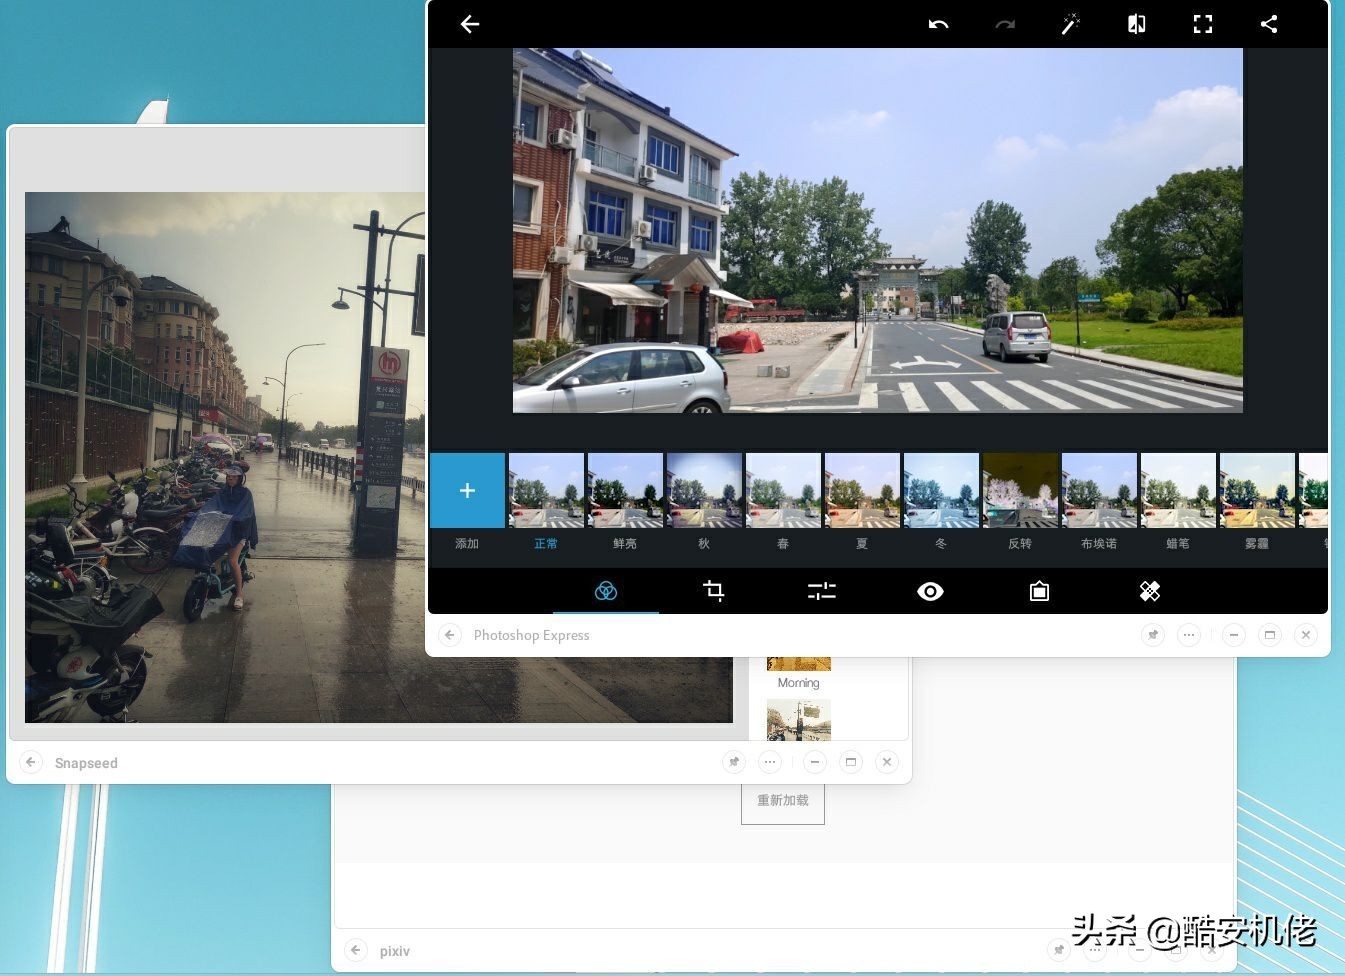Image resolution: width=1345 pixels, height=976 pixels.
Task: Select the blemish removal bandage tool
Action: pos(1149,591)
